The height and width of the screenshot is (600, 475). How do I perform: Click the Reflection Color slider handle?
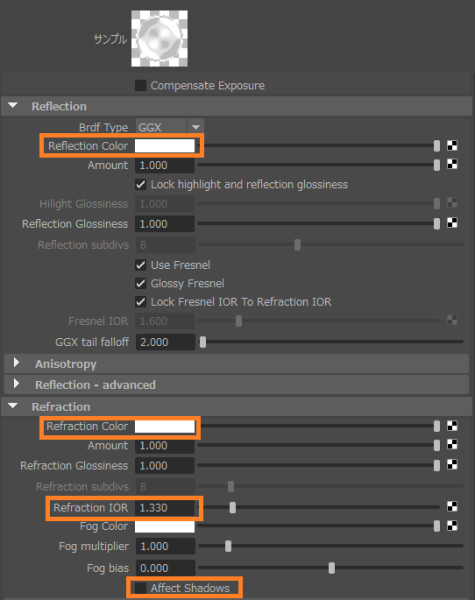(437, 146)
